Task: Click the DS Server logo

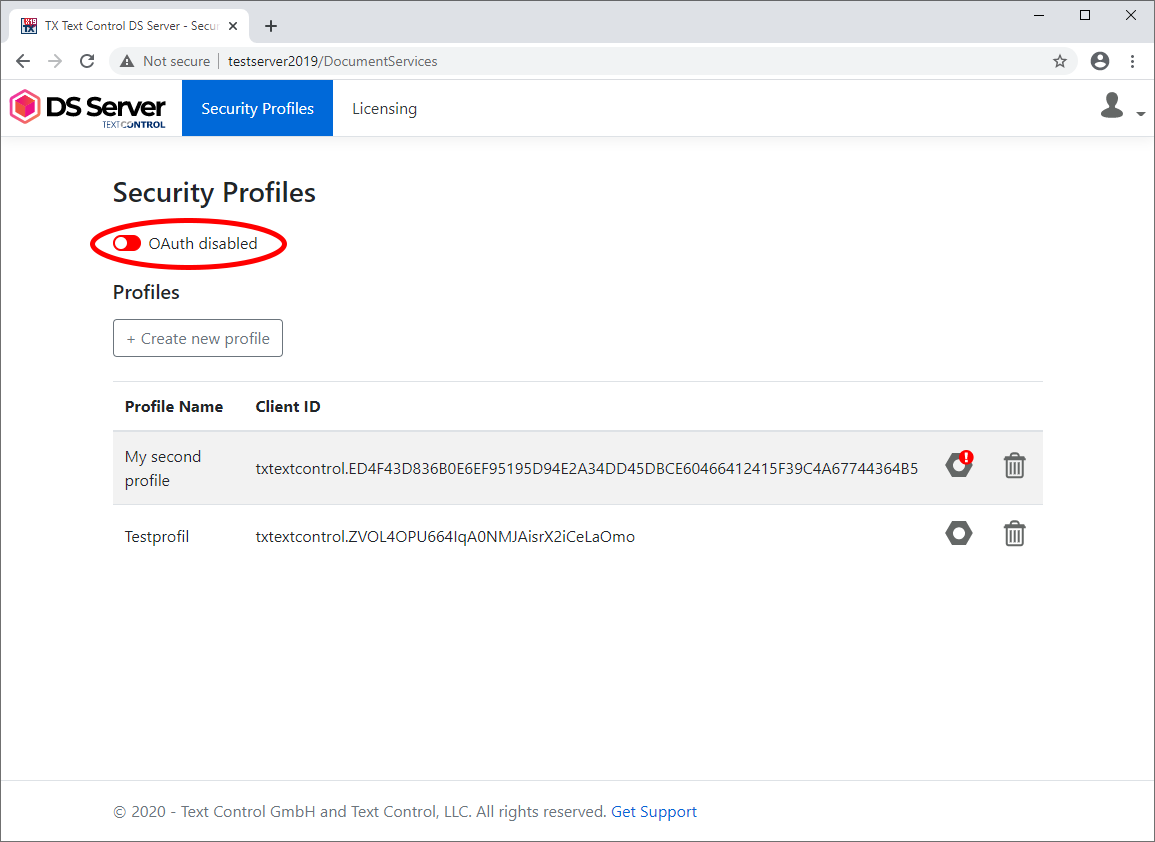Action: click(x=88, y=108)
